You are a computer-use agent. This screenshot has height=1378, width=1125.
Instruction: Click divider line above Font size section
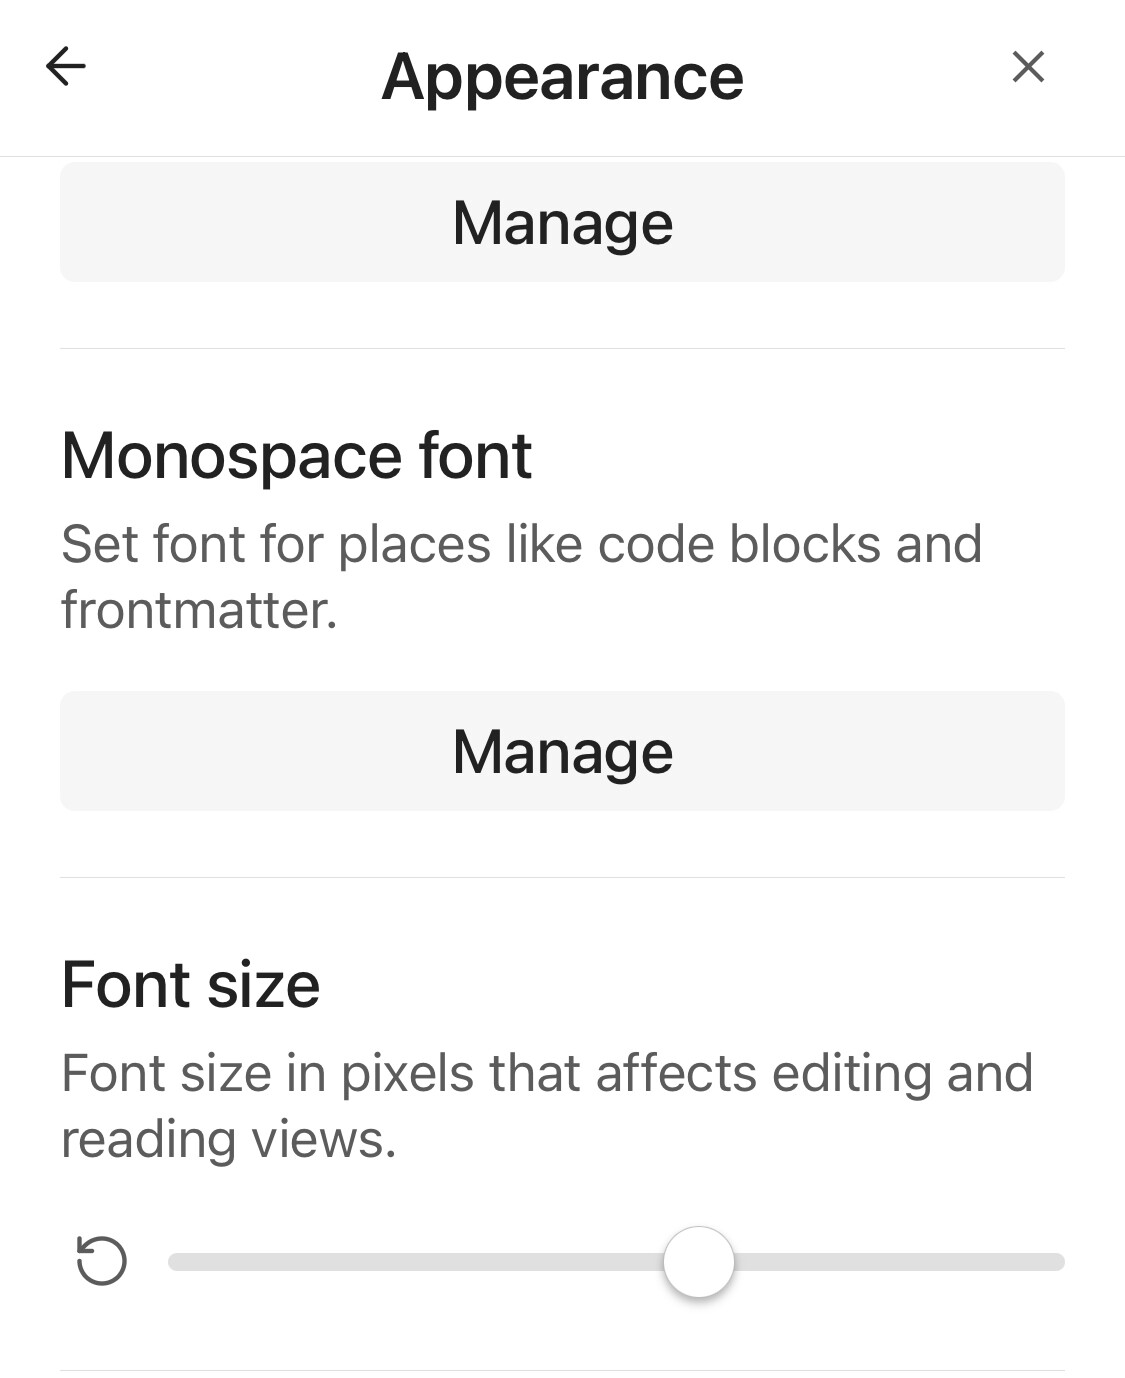tap(562, 877)
